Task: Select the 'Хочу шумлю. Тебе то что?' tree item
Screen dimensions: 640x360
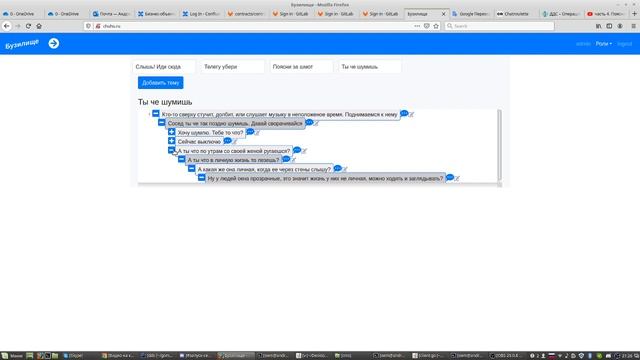Action: [x=210, y=133]
